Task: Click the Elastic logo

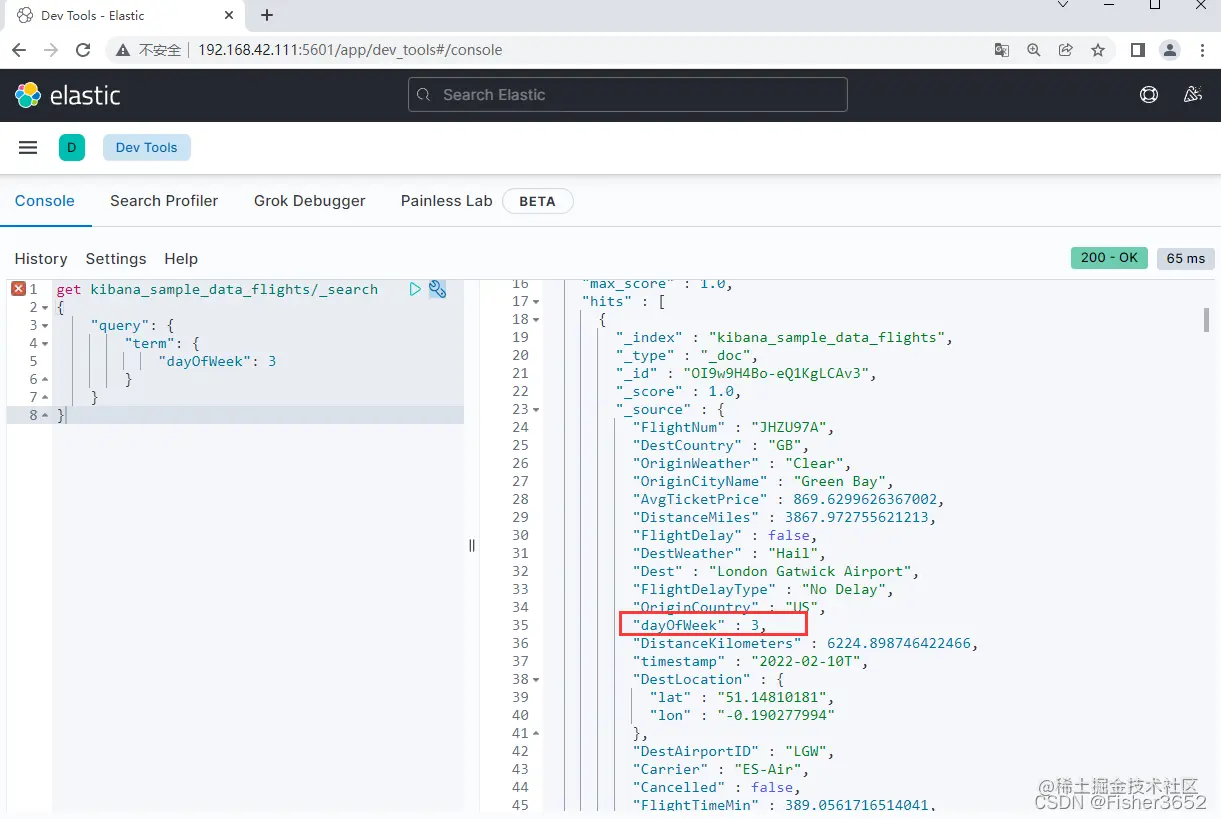Action: pos(67,95)
